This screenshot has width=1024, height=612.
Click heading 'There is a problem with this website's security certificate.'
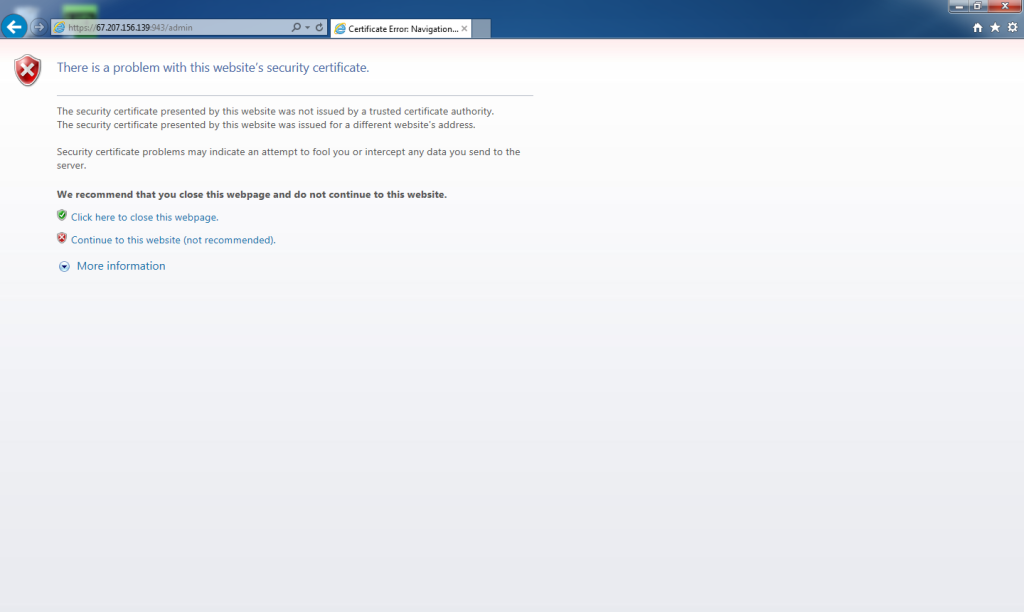(213, 67)
